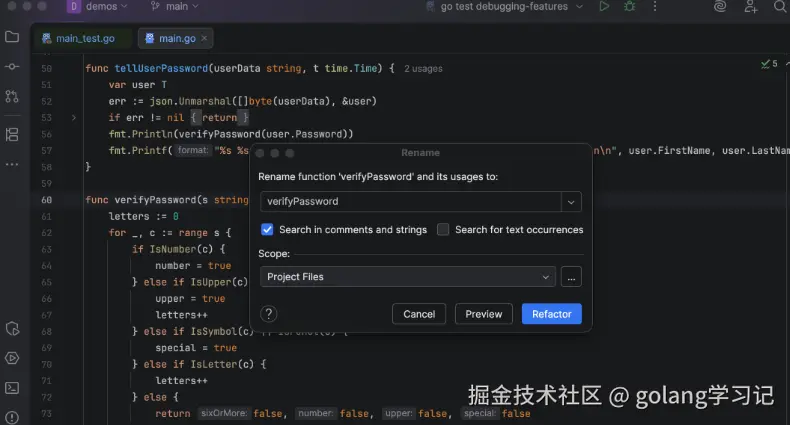This screenshot has height=425, width=790.
Task: Debug the go test debugging-features configuration
Action: [629, 7]
